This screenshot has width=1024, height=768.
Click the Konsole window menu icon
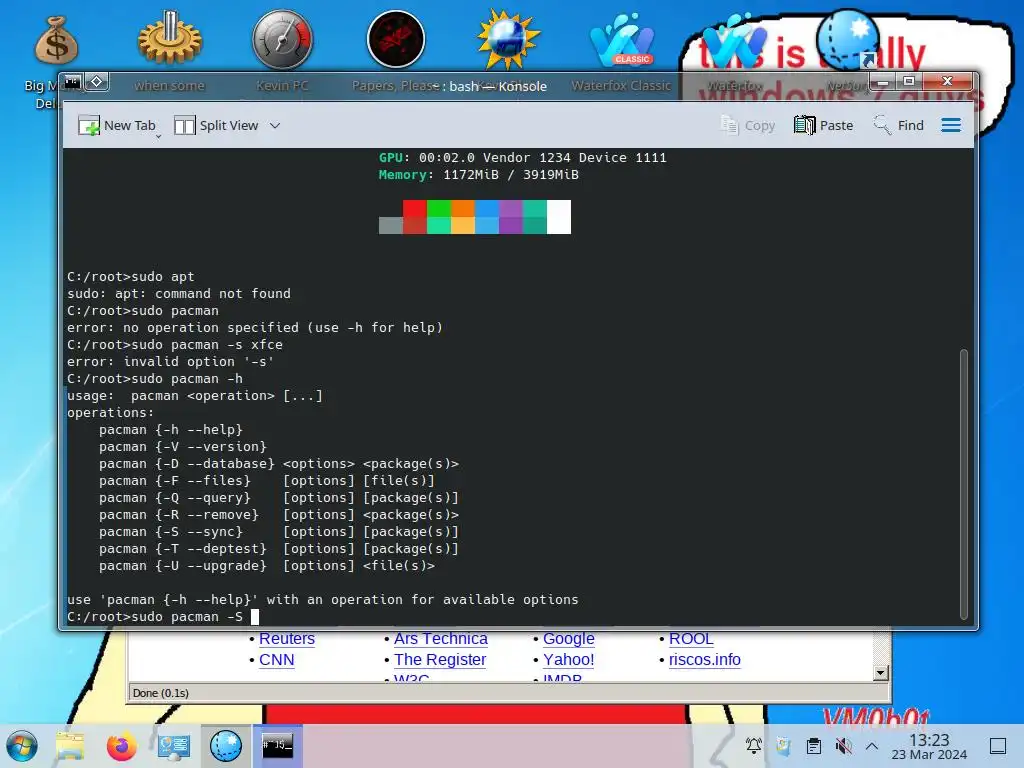tap(72, 82)
